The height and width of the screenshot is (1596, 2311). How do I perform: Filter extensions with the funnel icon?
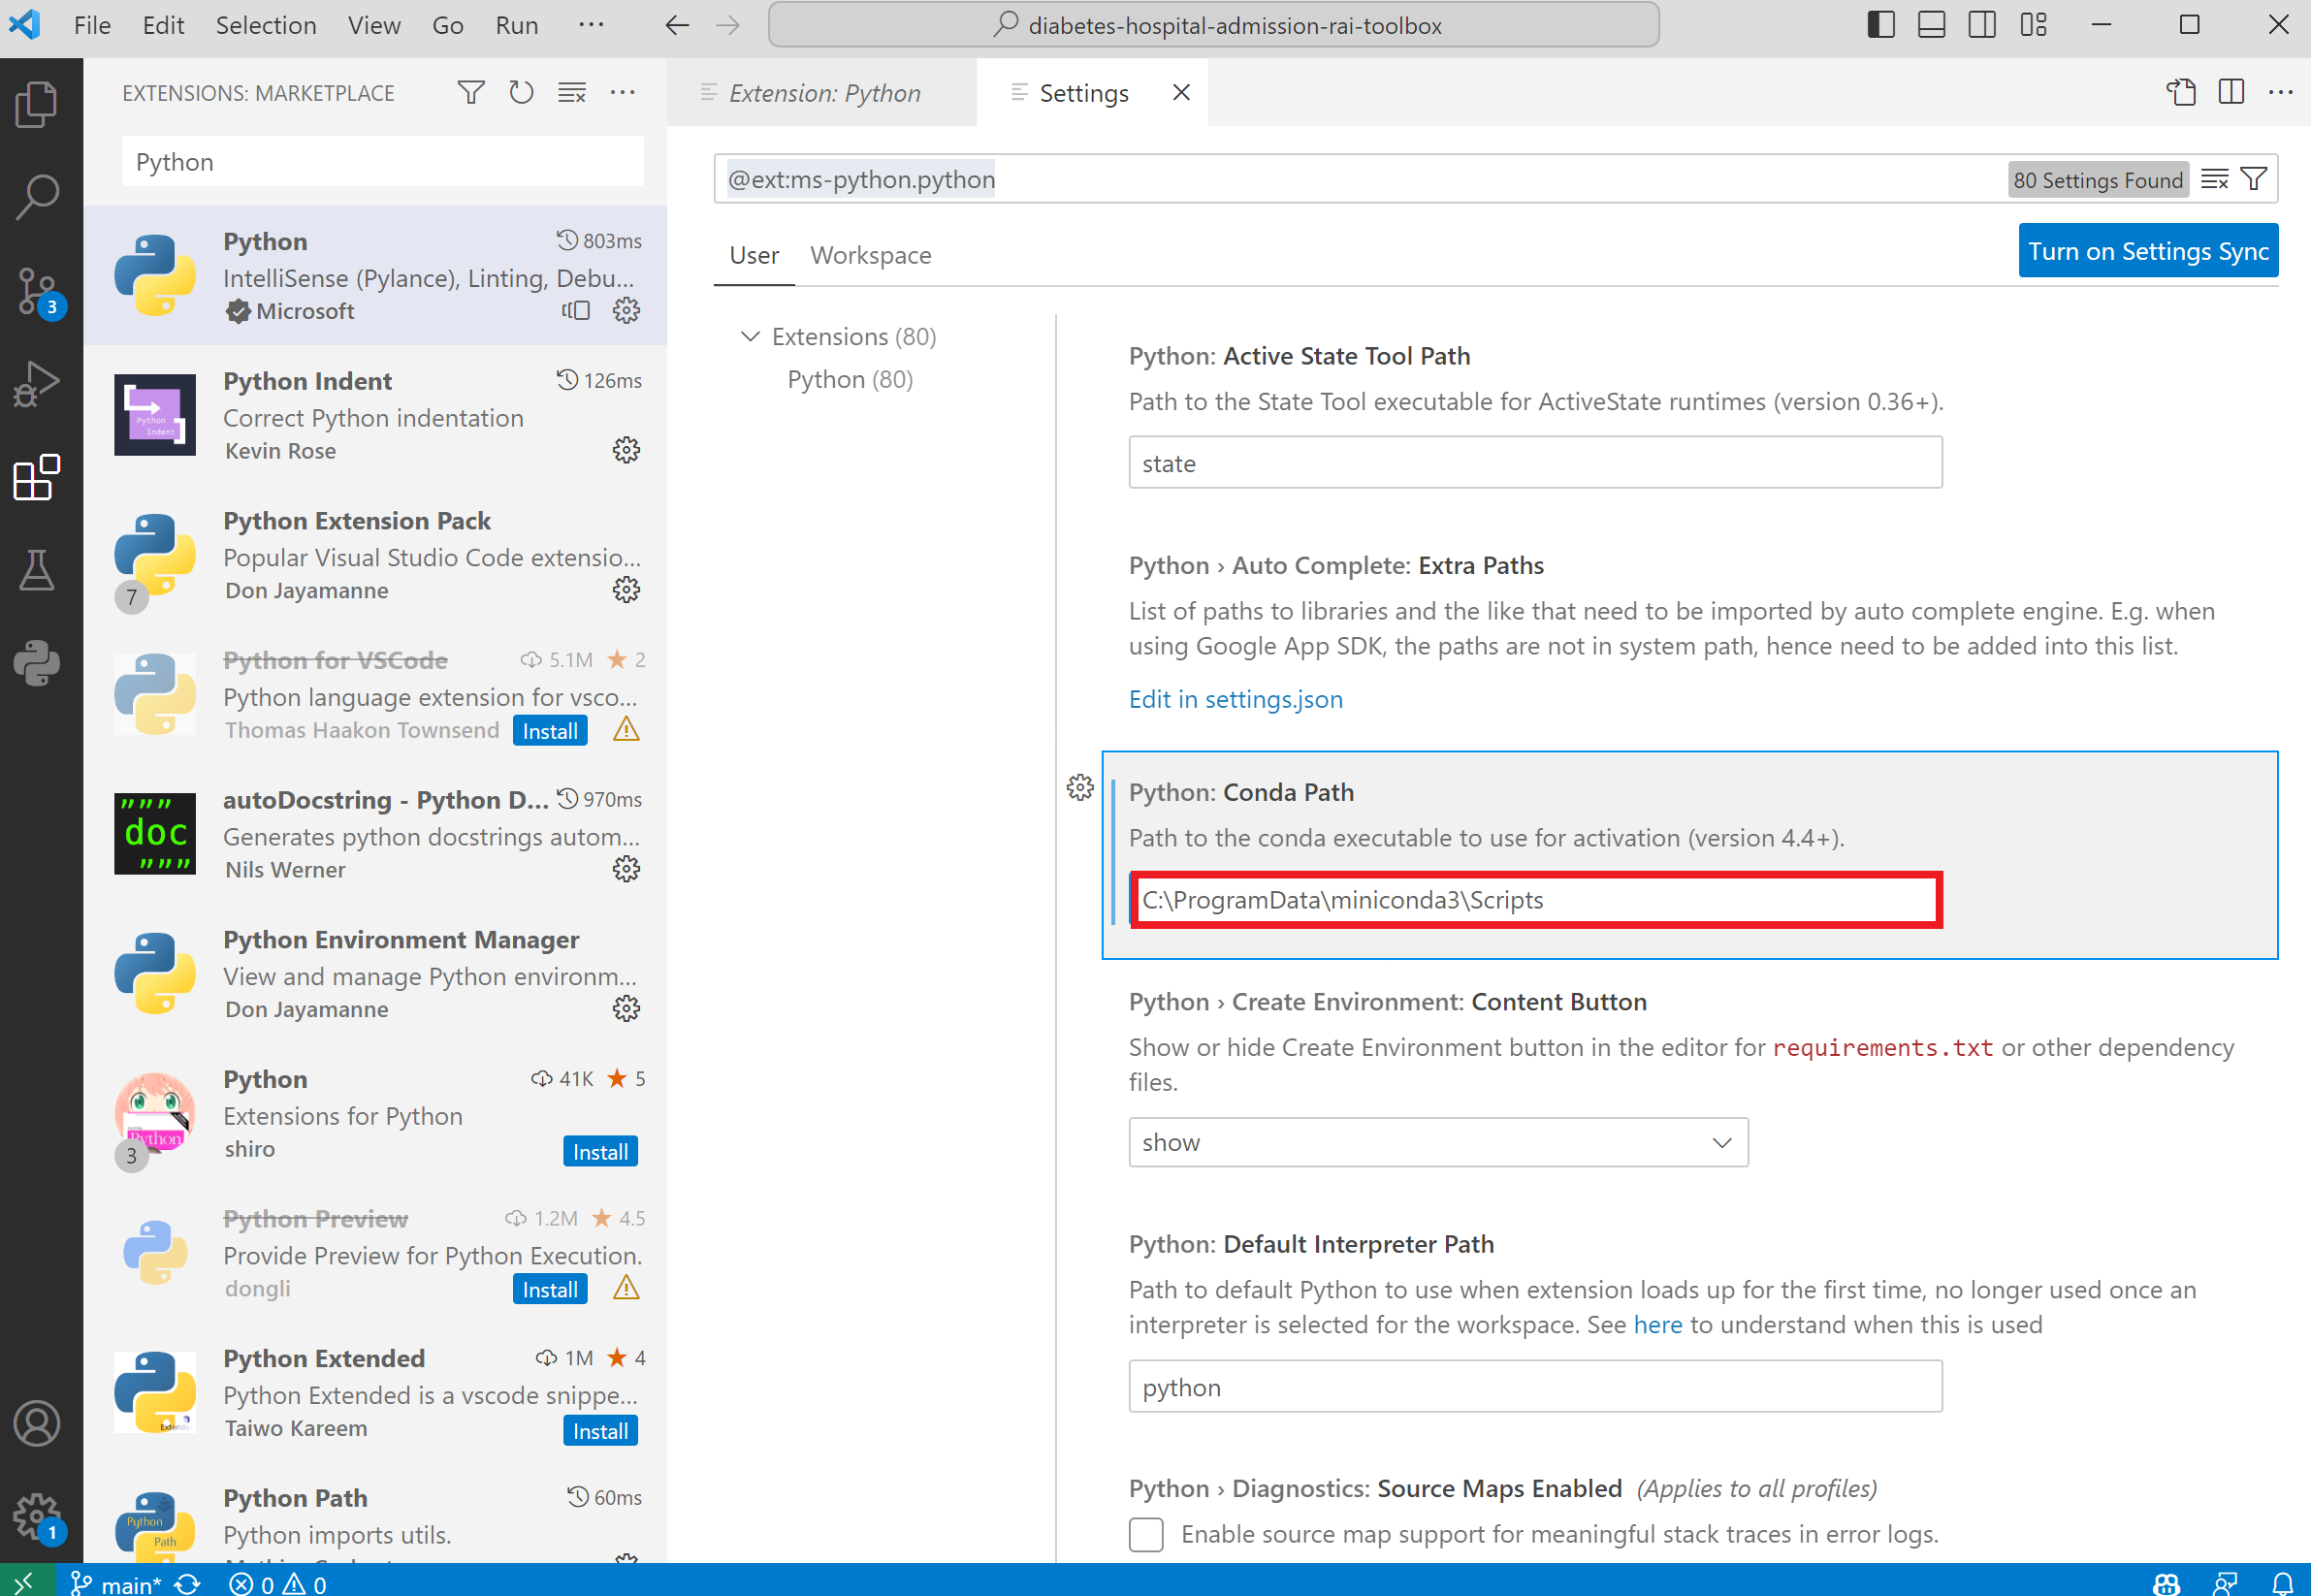471,93
